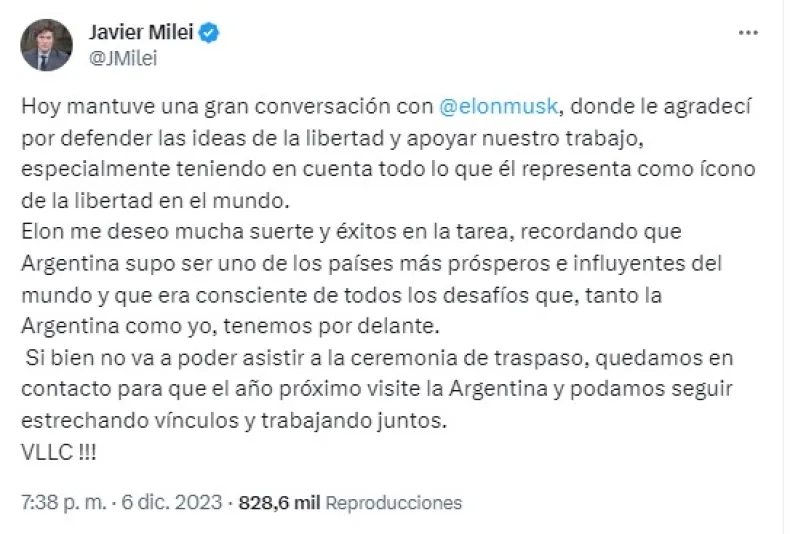The image size is (790, 534).
Task: Open Javier Milei's profile picture
Action: (x=46, y=45)
